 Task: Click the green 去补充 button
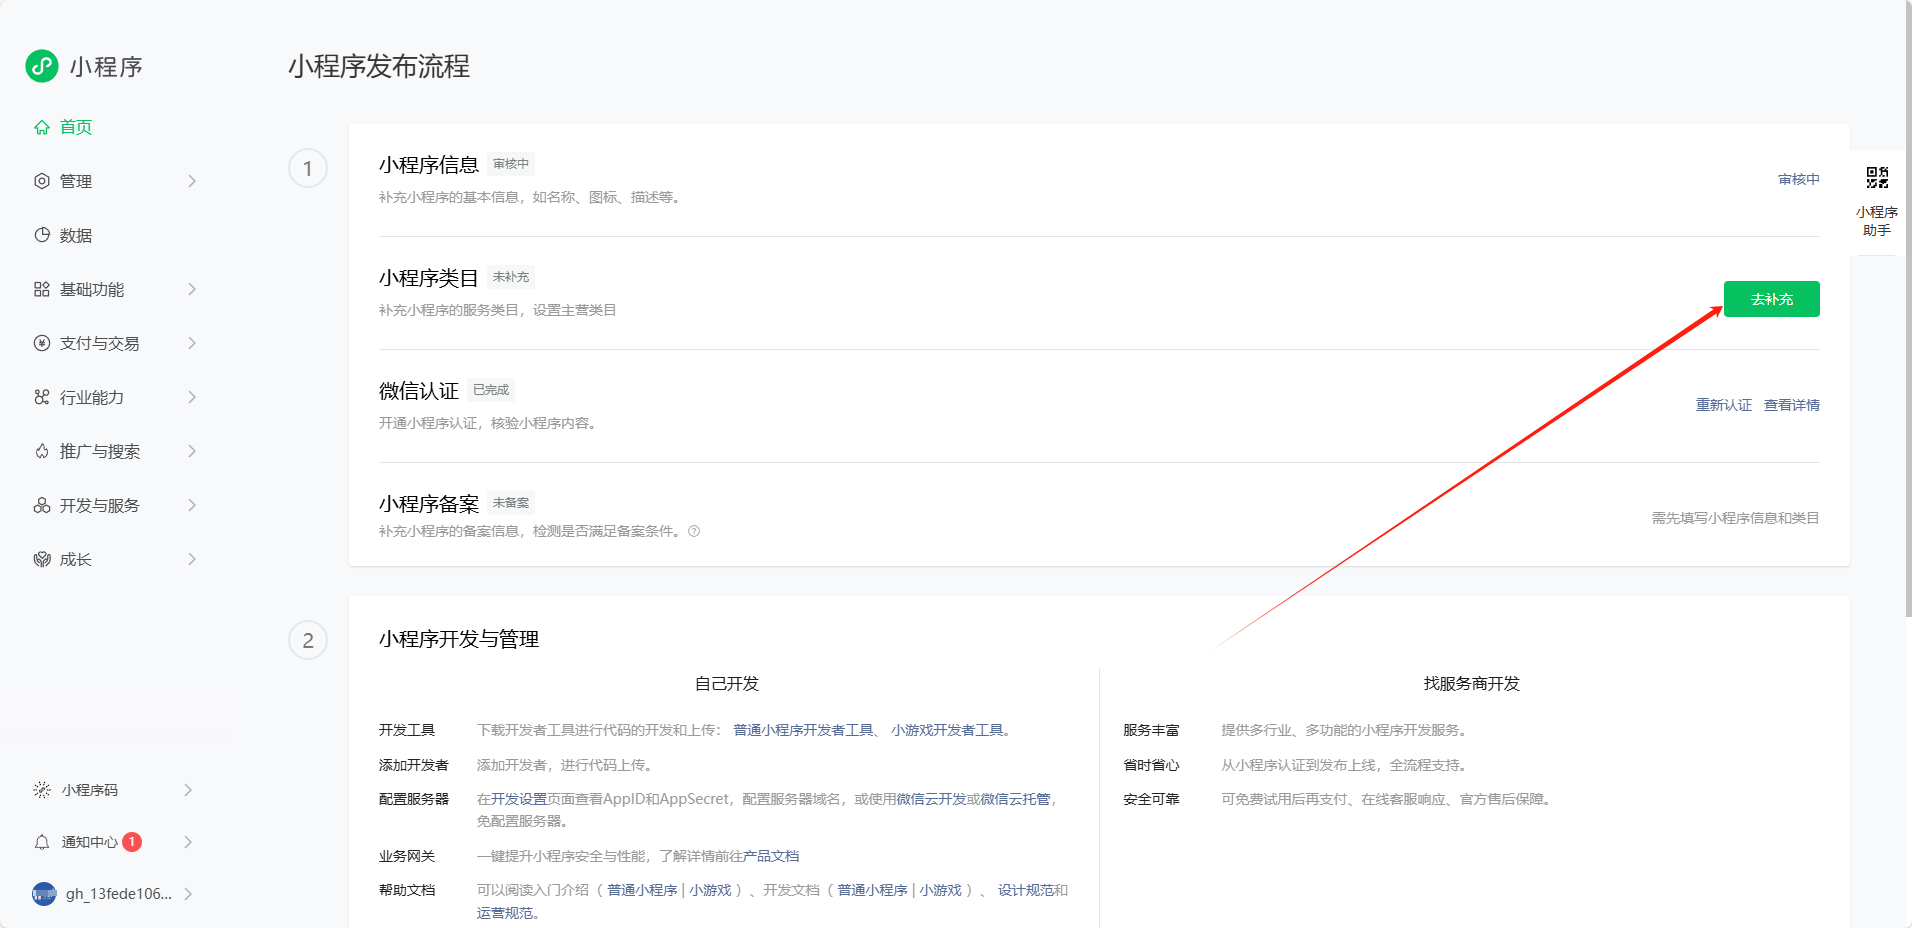coord(1771,299)
